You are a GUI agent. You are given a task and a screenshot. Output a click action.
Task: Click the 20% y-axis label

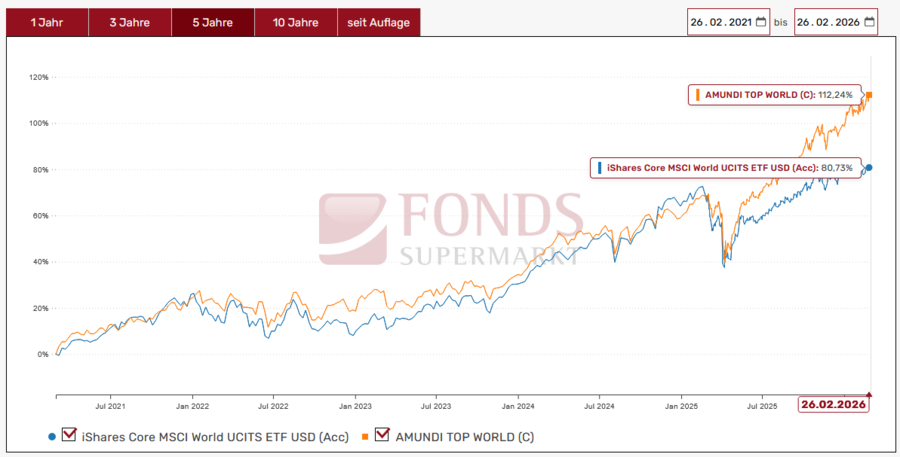click(x=40, y=308)
